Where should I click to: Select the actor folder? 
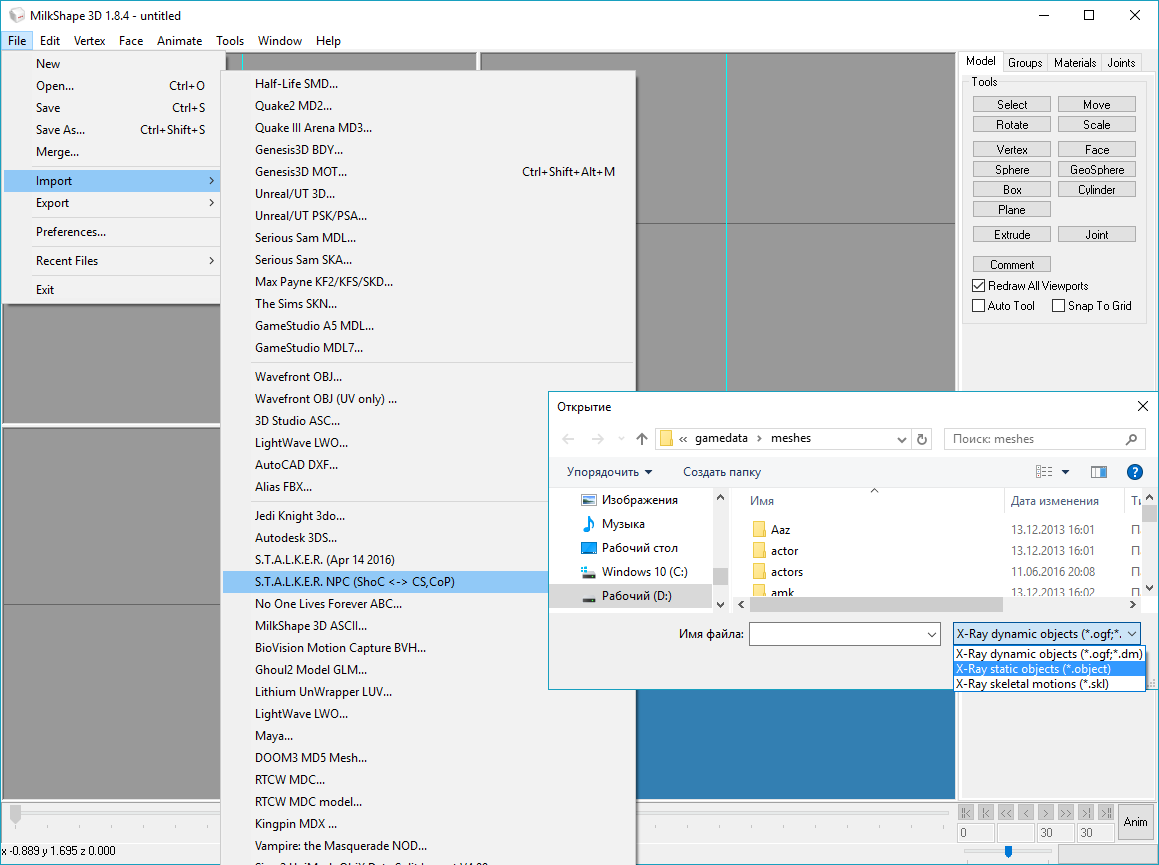[x=784, y=551]
